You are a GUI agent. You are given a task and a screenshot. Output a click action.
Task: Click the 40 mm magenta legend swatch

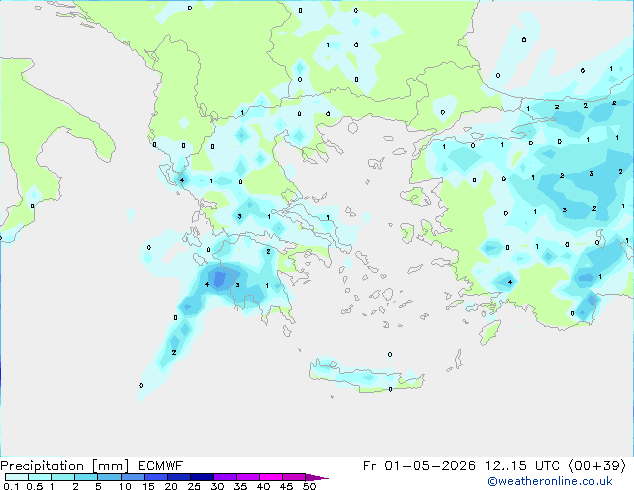click(x=271, y=477)
